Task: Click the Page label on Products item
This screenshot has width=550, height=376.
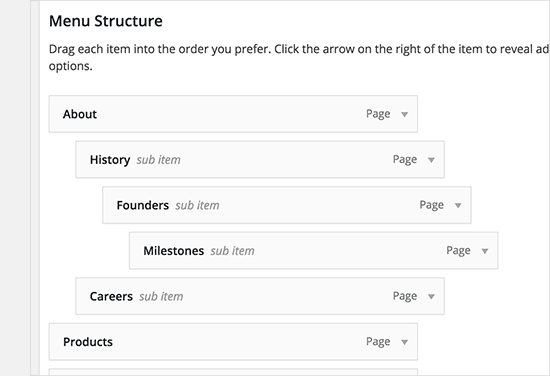Action: tap(378, 342)
